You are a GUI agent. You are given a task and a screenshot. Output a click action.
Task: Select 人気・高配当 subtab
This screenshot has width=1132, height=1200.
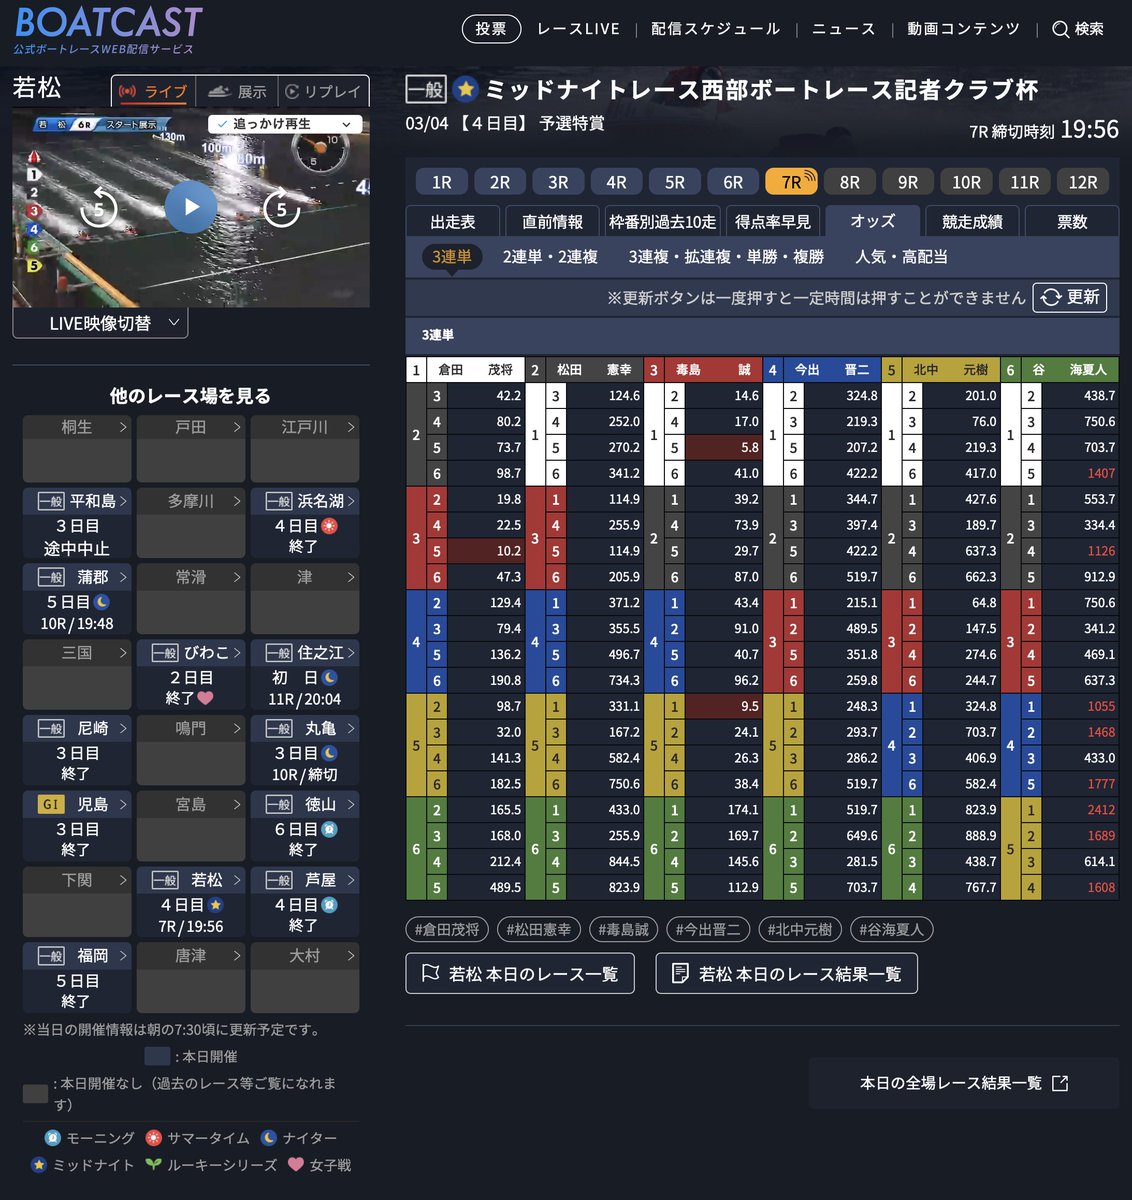coord(901,257)
